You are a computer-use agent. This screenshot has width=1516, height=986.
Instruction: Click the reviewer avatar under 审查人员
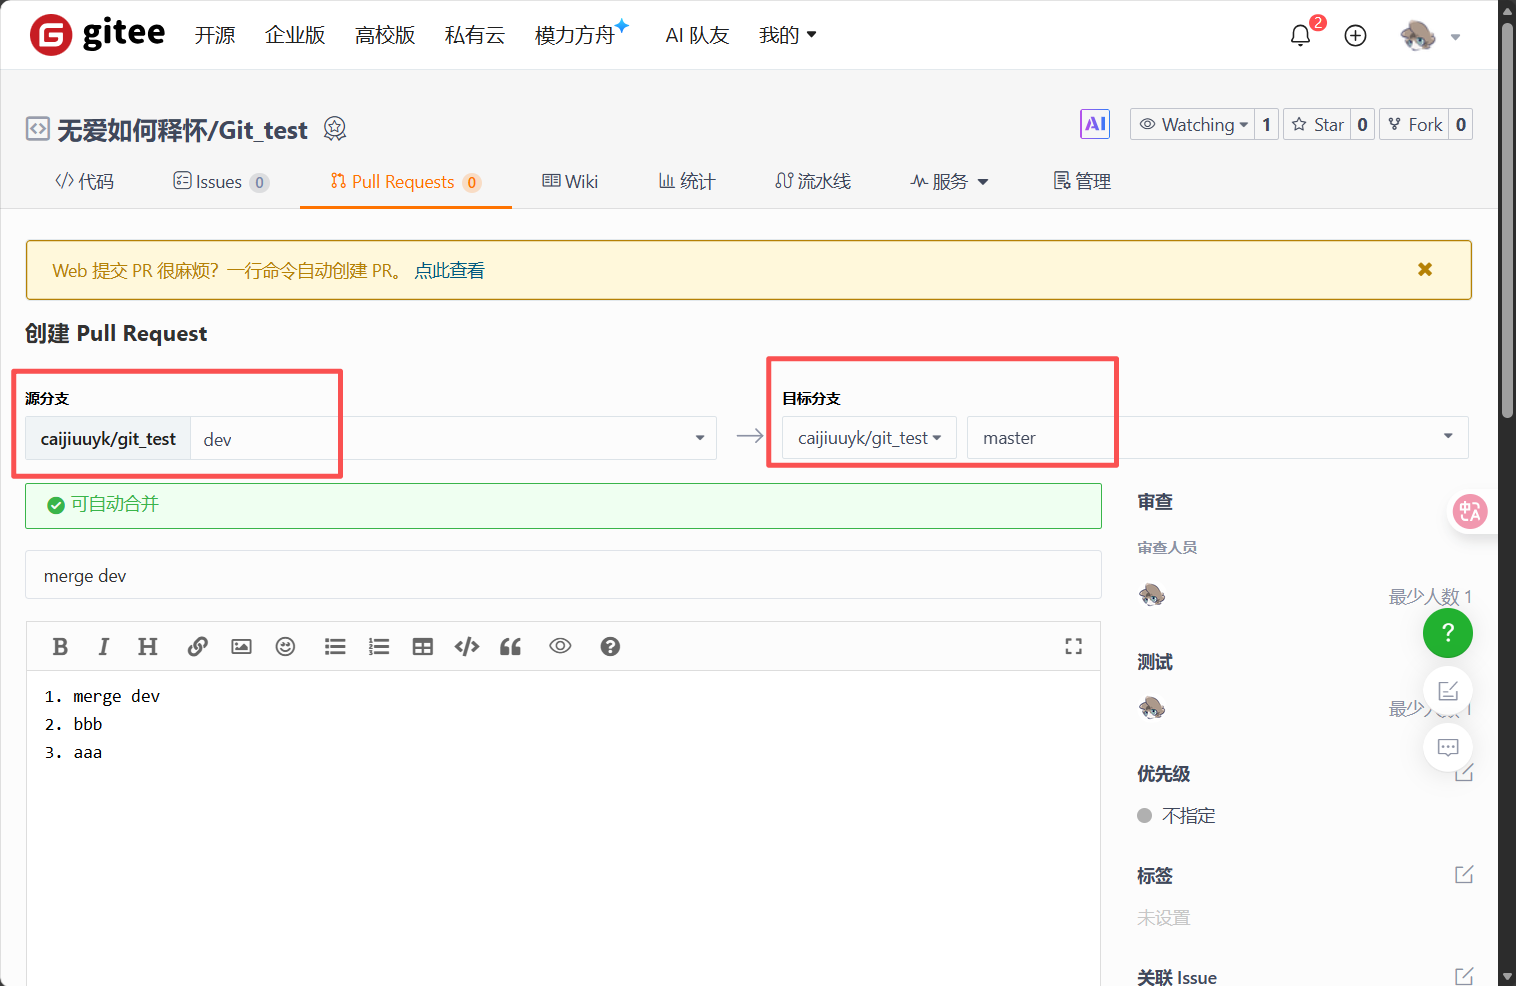[1152, 595]
